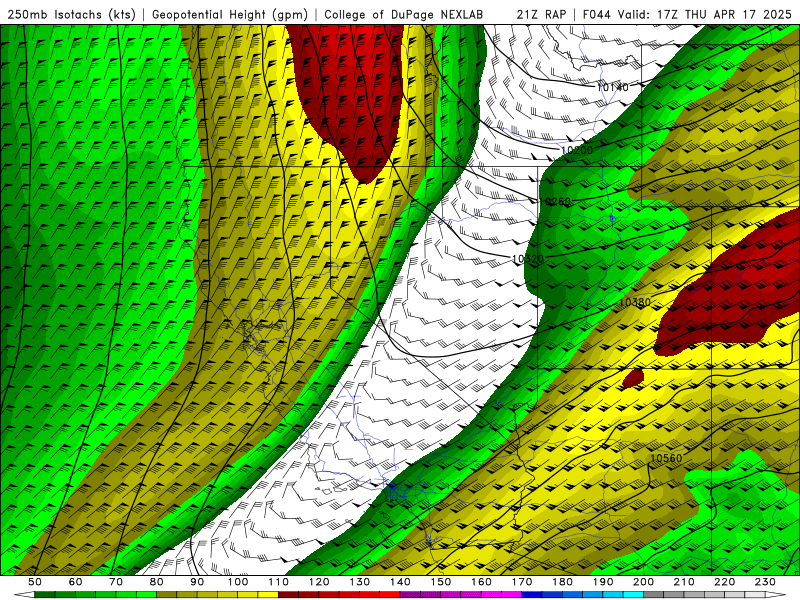Click the '250mb Isotachs (kts)' title text
800x600 pixels.
(71, 14)
